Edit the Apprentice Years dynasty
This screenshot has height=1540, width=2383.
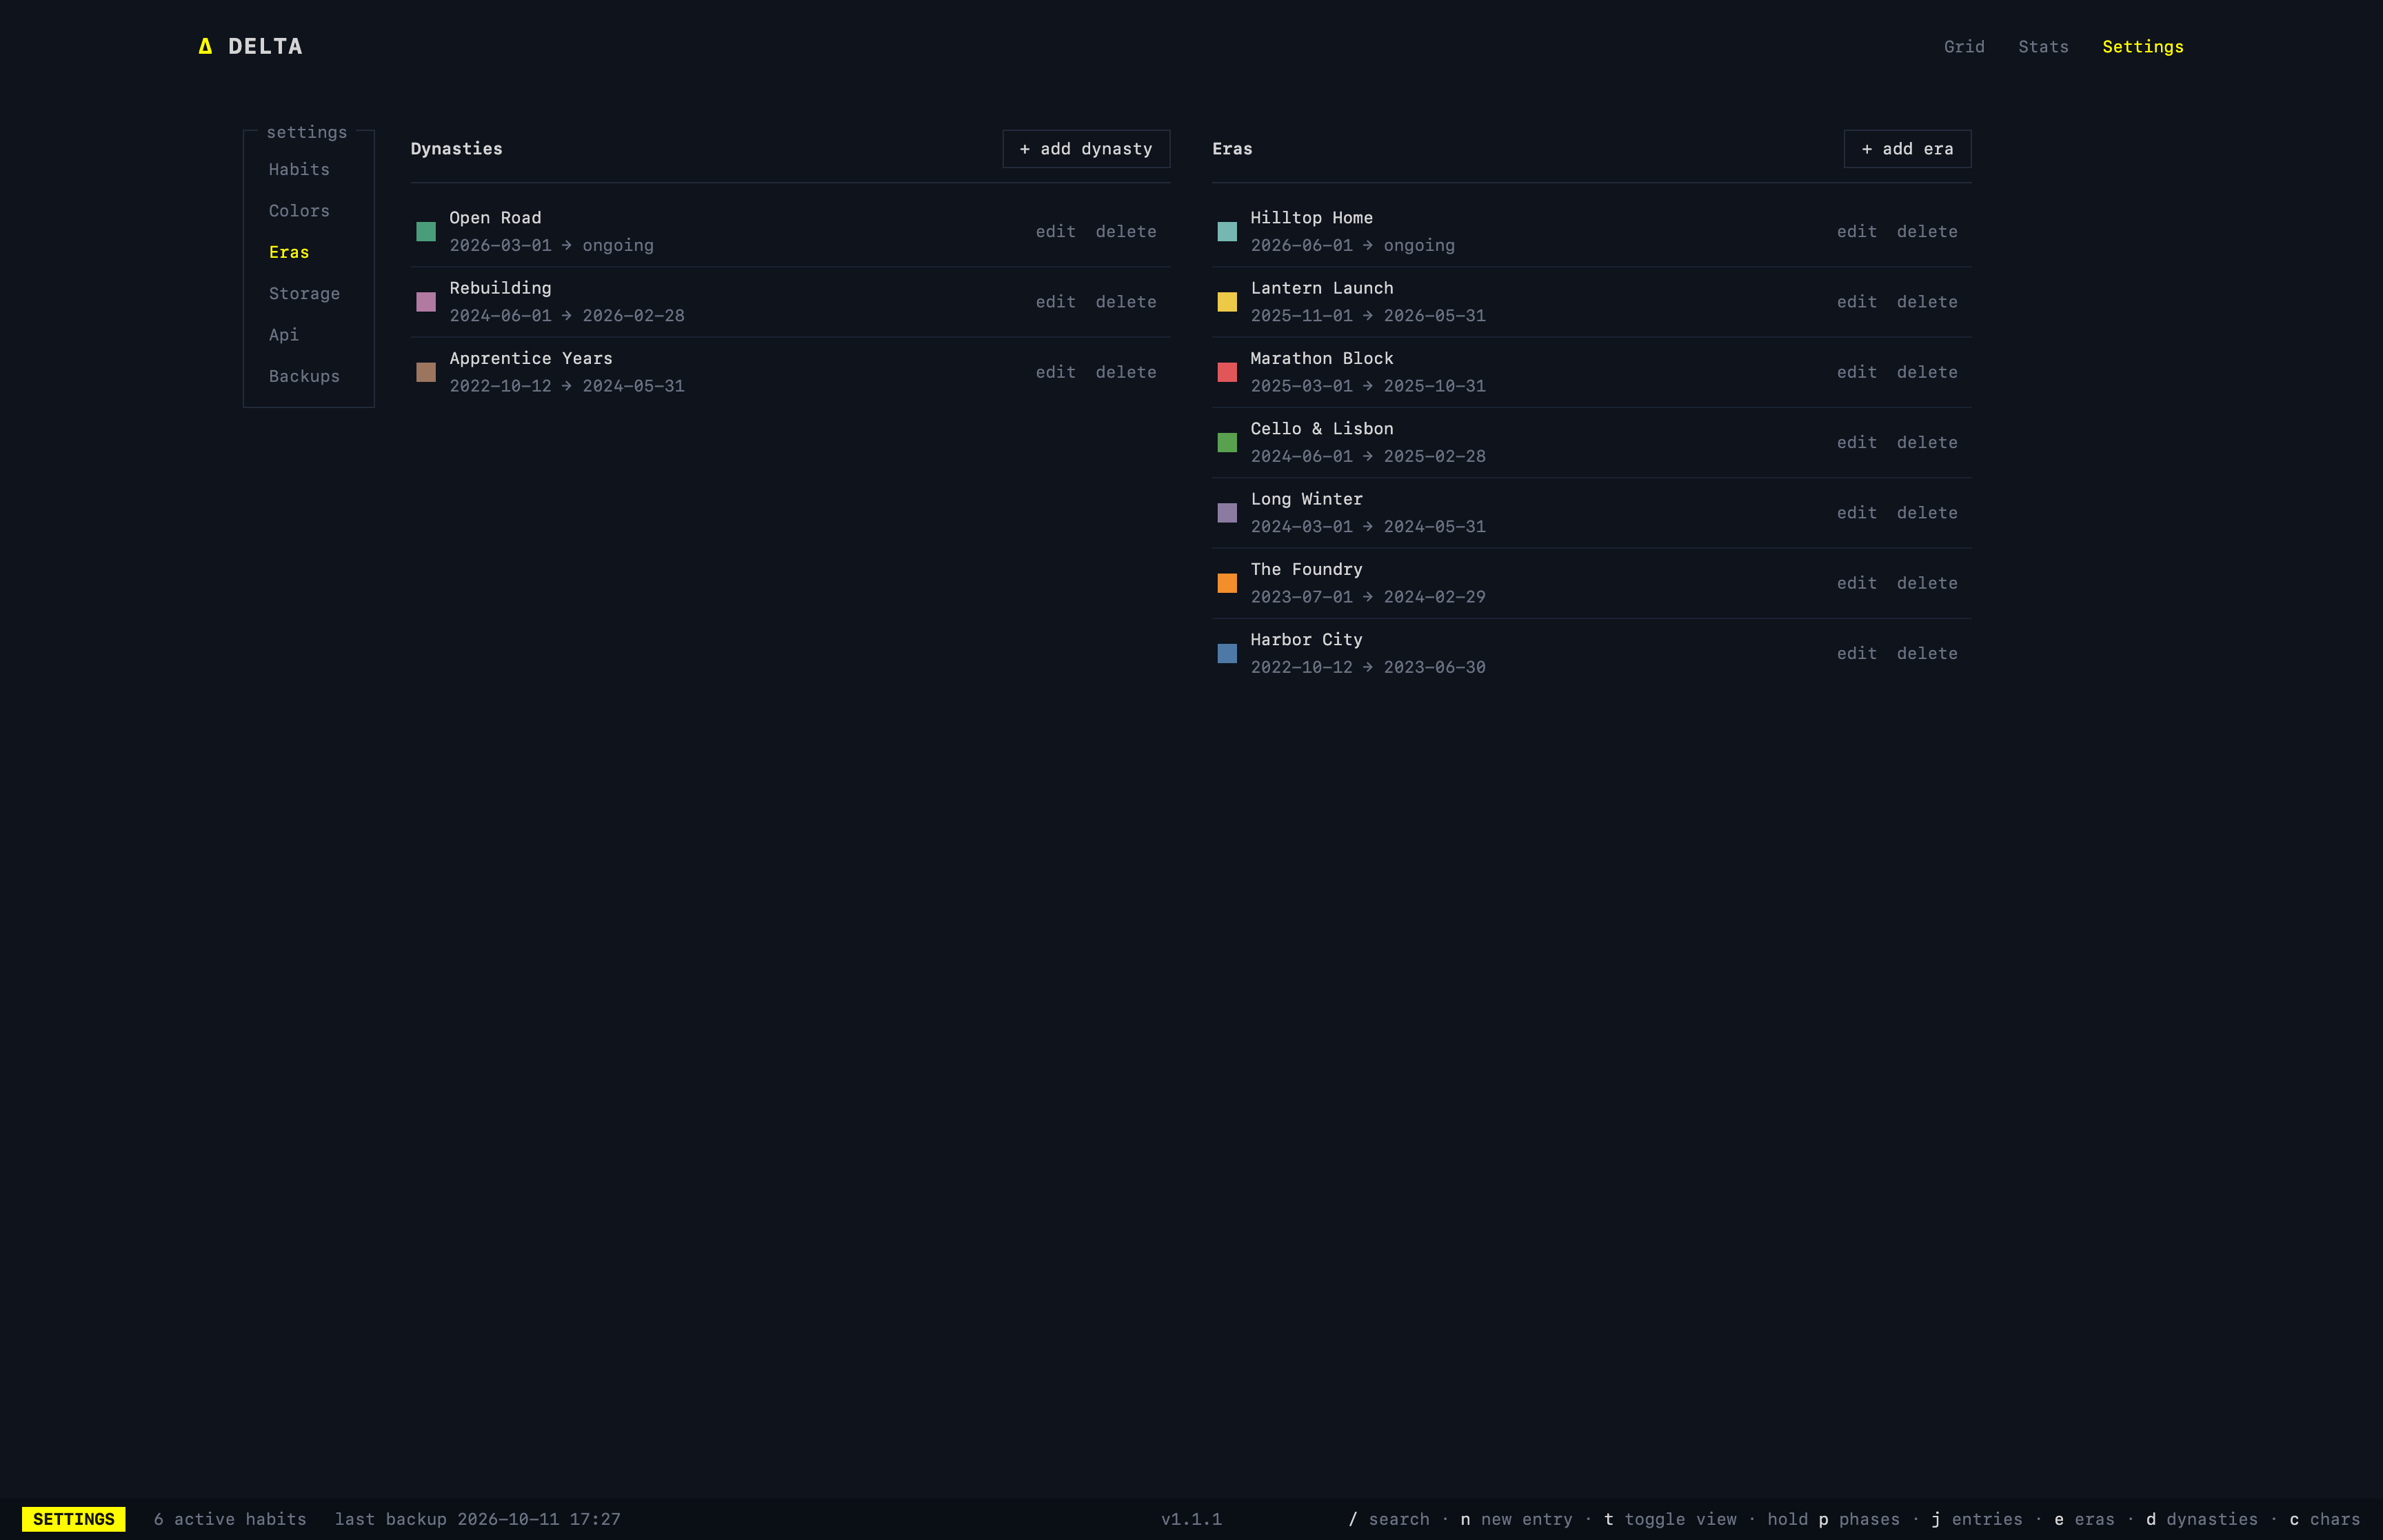(1056, 372)
